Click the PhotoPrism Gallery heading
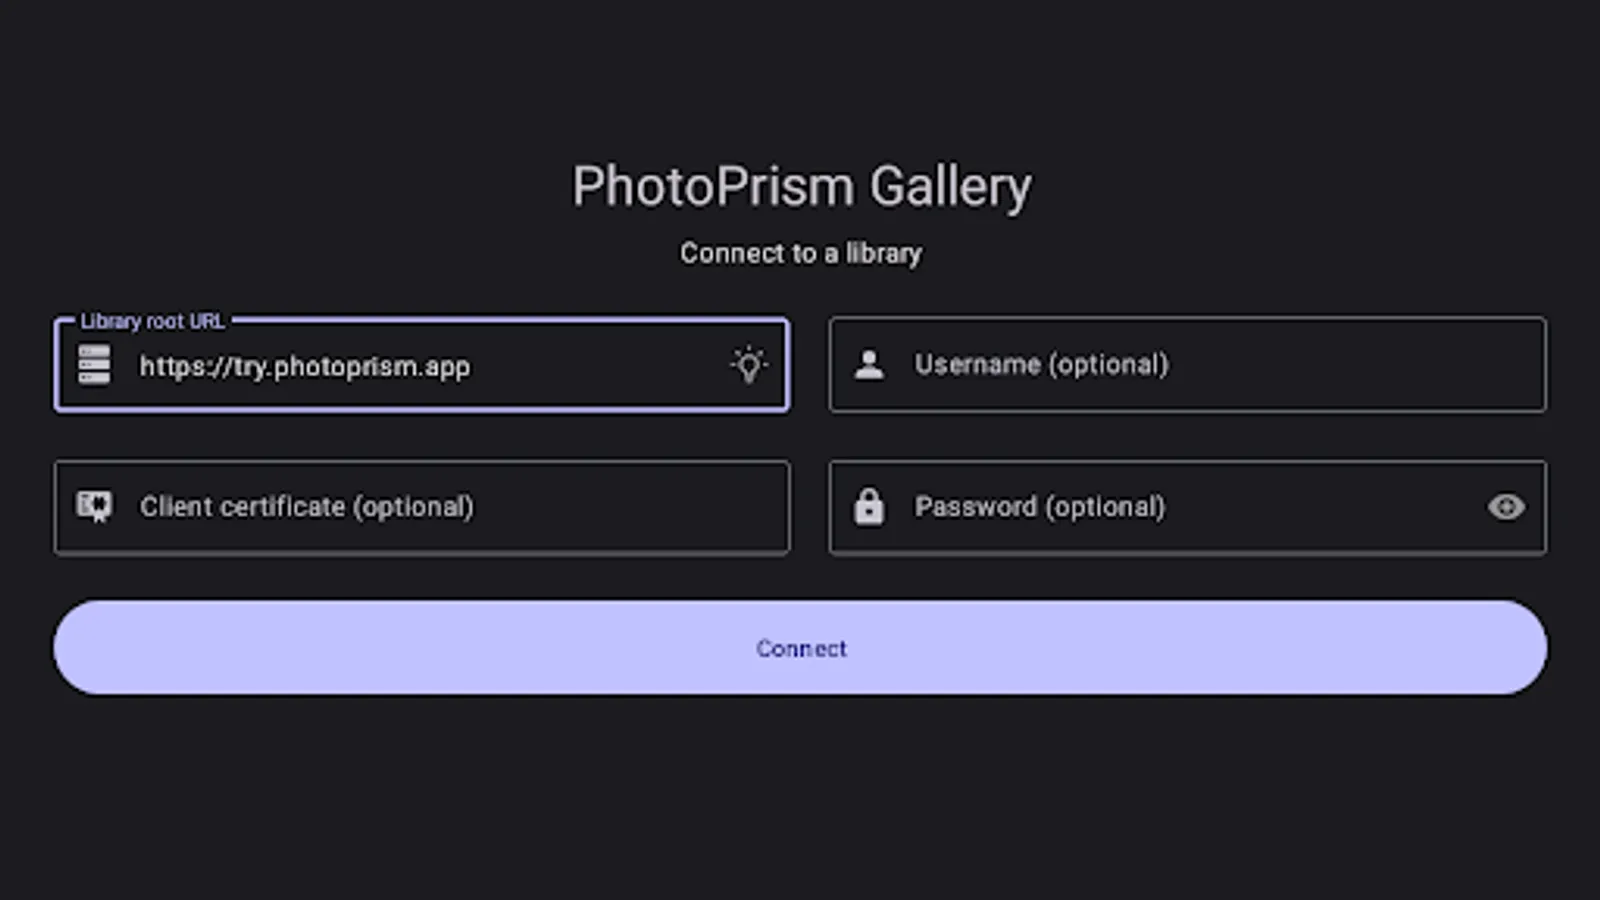The height and width of the screenshot is (900, 1600). (x=801, y=187)
